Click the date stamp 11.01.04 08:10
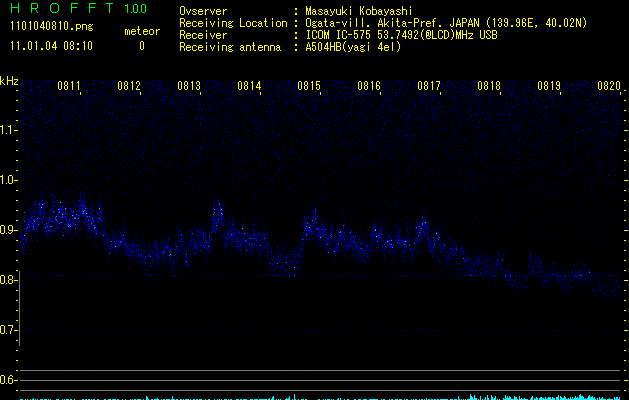This screenshot has height=400, width=629. pyautogui.click(x=50, y=46)
